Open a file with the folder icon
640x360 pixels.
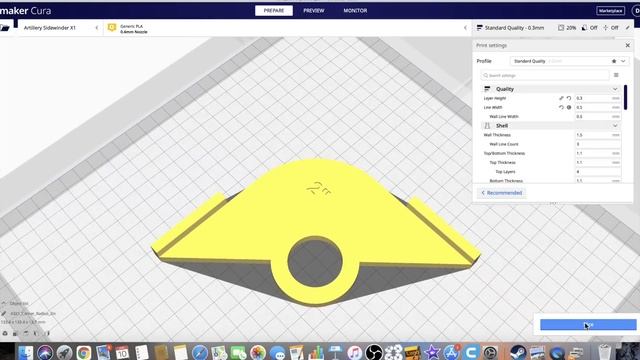point(4,28)
